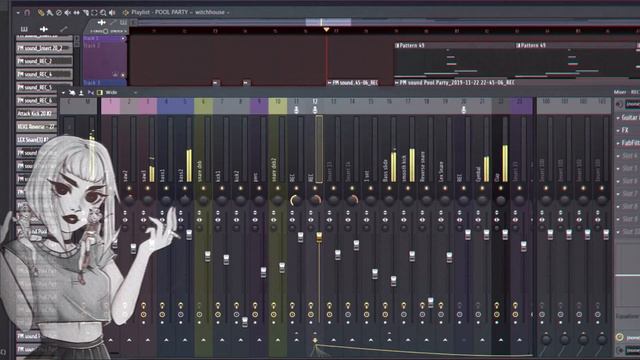The image size is (640, 360).
Task: Mute the perc mixer track LED
Action: 259,189
